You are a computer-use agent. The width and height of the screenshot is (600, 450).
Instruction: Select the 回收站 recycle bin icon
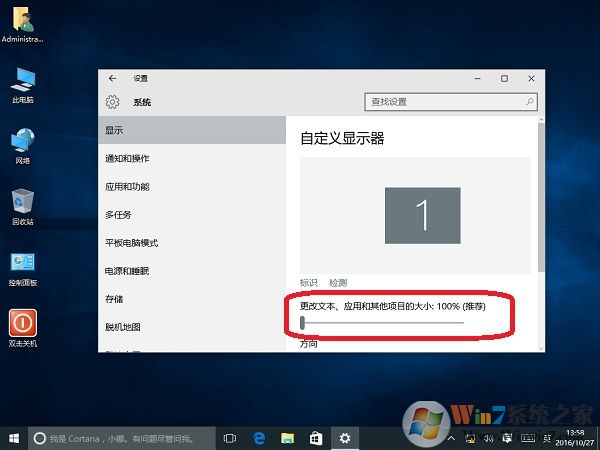coord(23,207)
